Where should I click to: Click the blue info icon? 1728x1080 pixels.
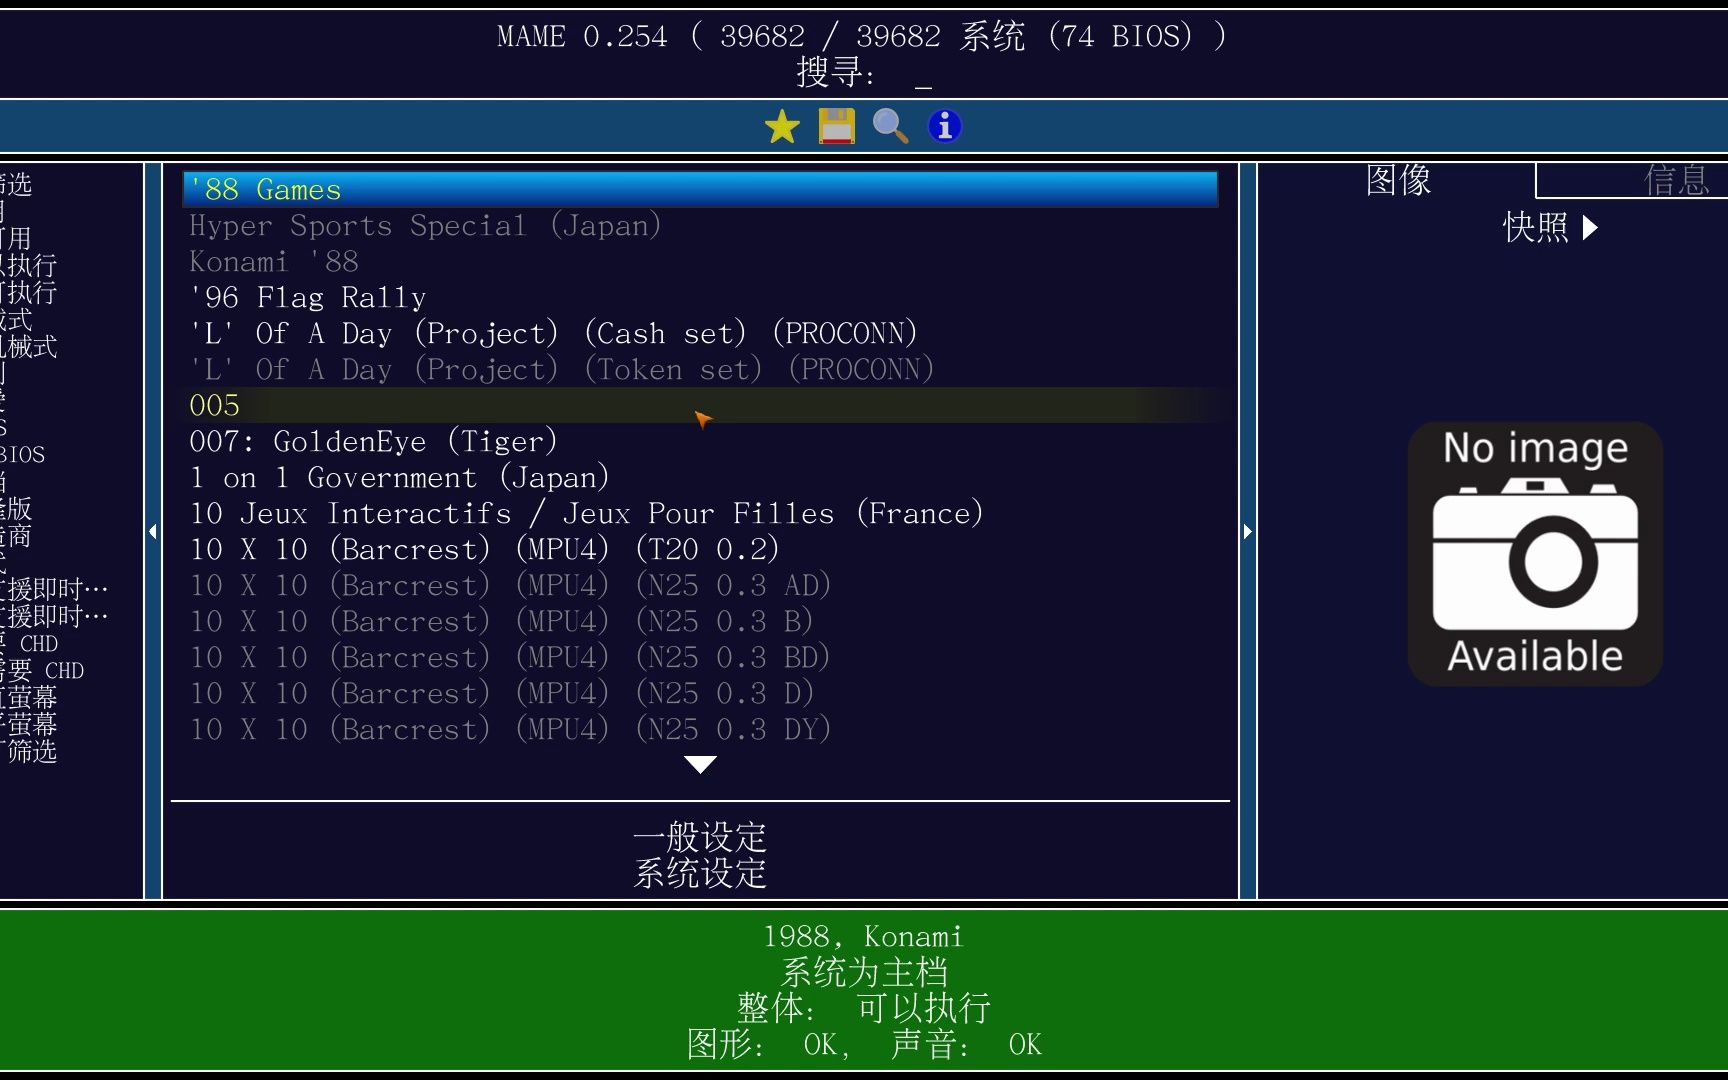click(x=944, y=127)
